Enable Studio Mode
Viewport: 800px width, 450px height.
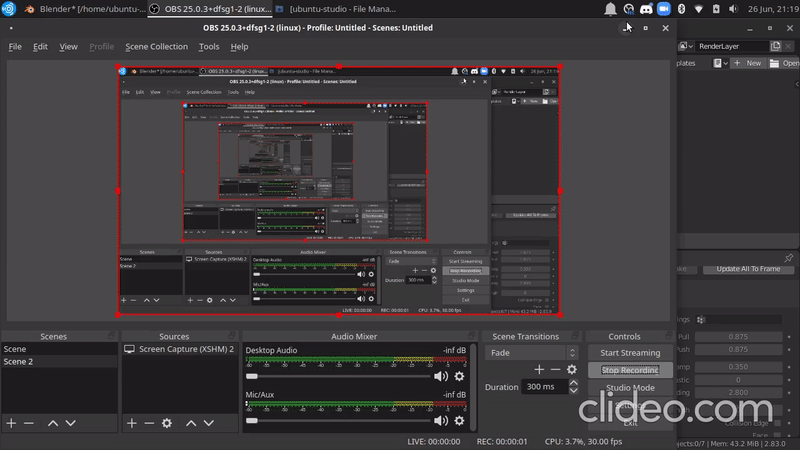630,387
